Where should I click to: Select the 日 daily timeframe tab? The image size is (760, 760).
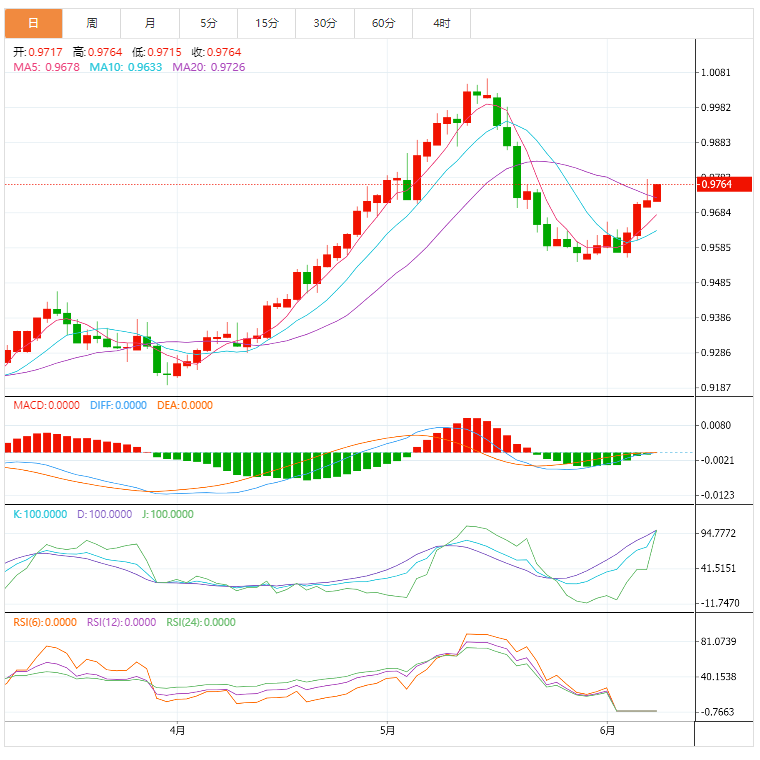33,23
